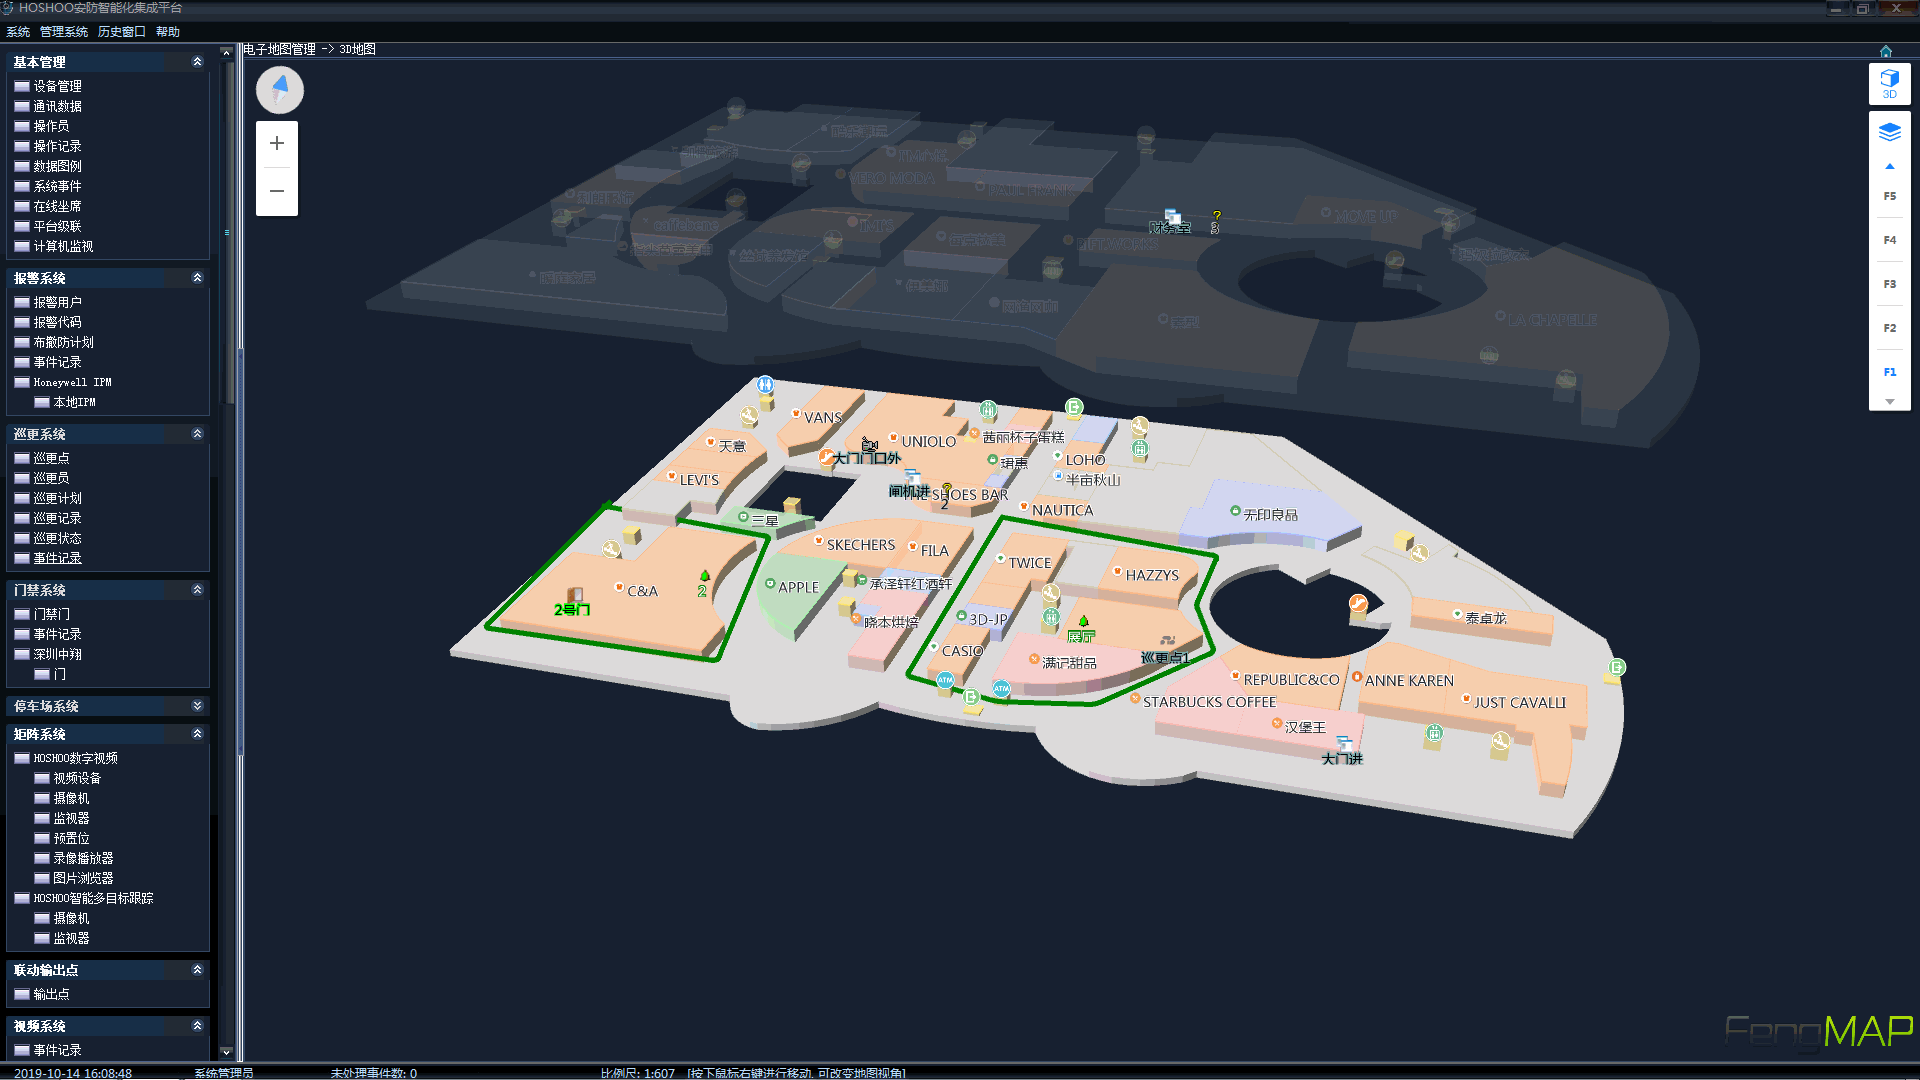The image size is (1920, 1080).
Task: Open the 系统 menu
Action: (18, 32)
